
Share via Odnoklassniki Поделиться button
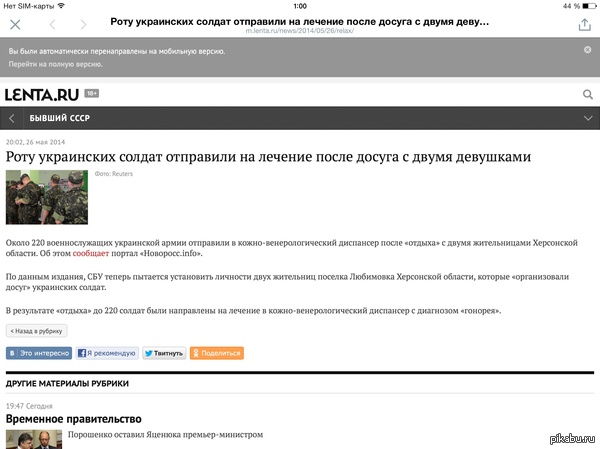[x=217, y=353]
